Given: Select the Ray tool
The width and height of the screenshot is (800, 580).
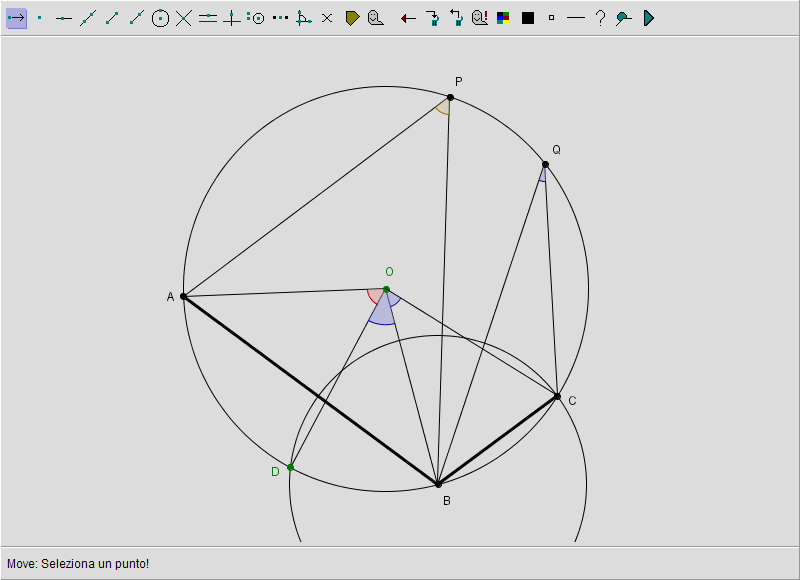Looking at the screenshot, I should coord(136,18).
